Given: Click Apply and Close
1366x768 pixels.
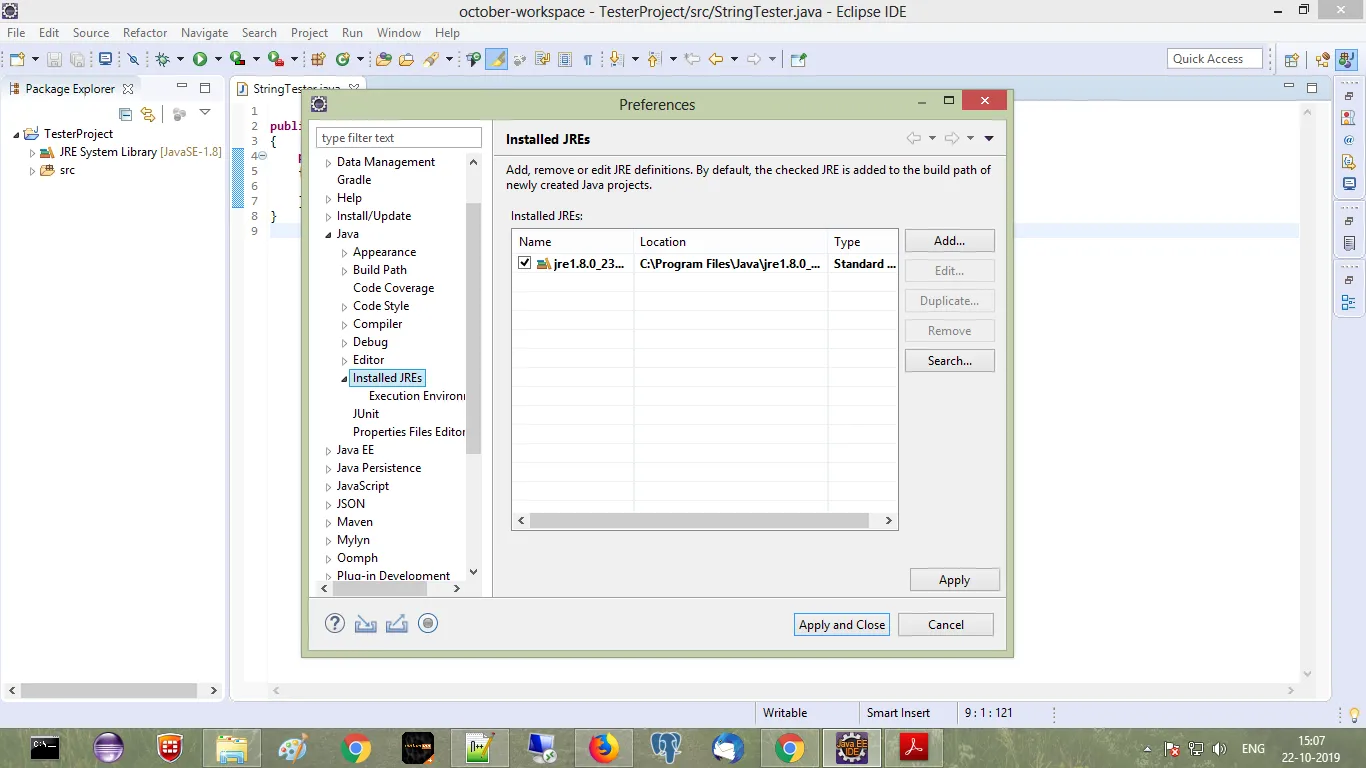Looking at the screenshot, I should 842,625.
